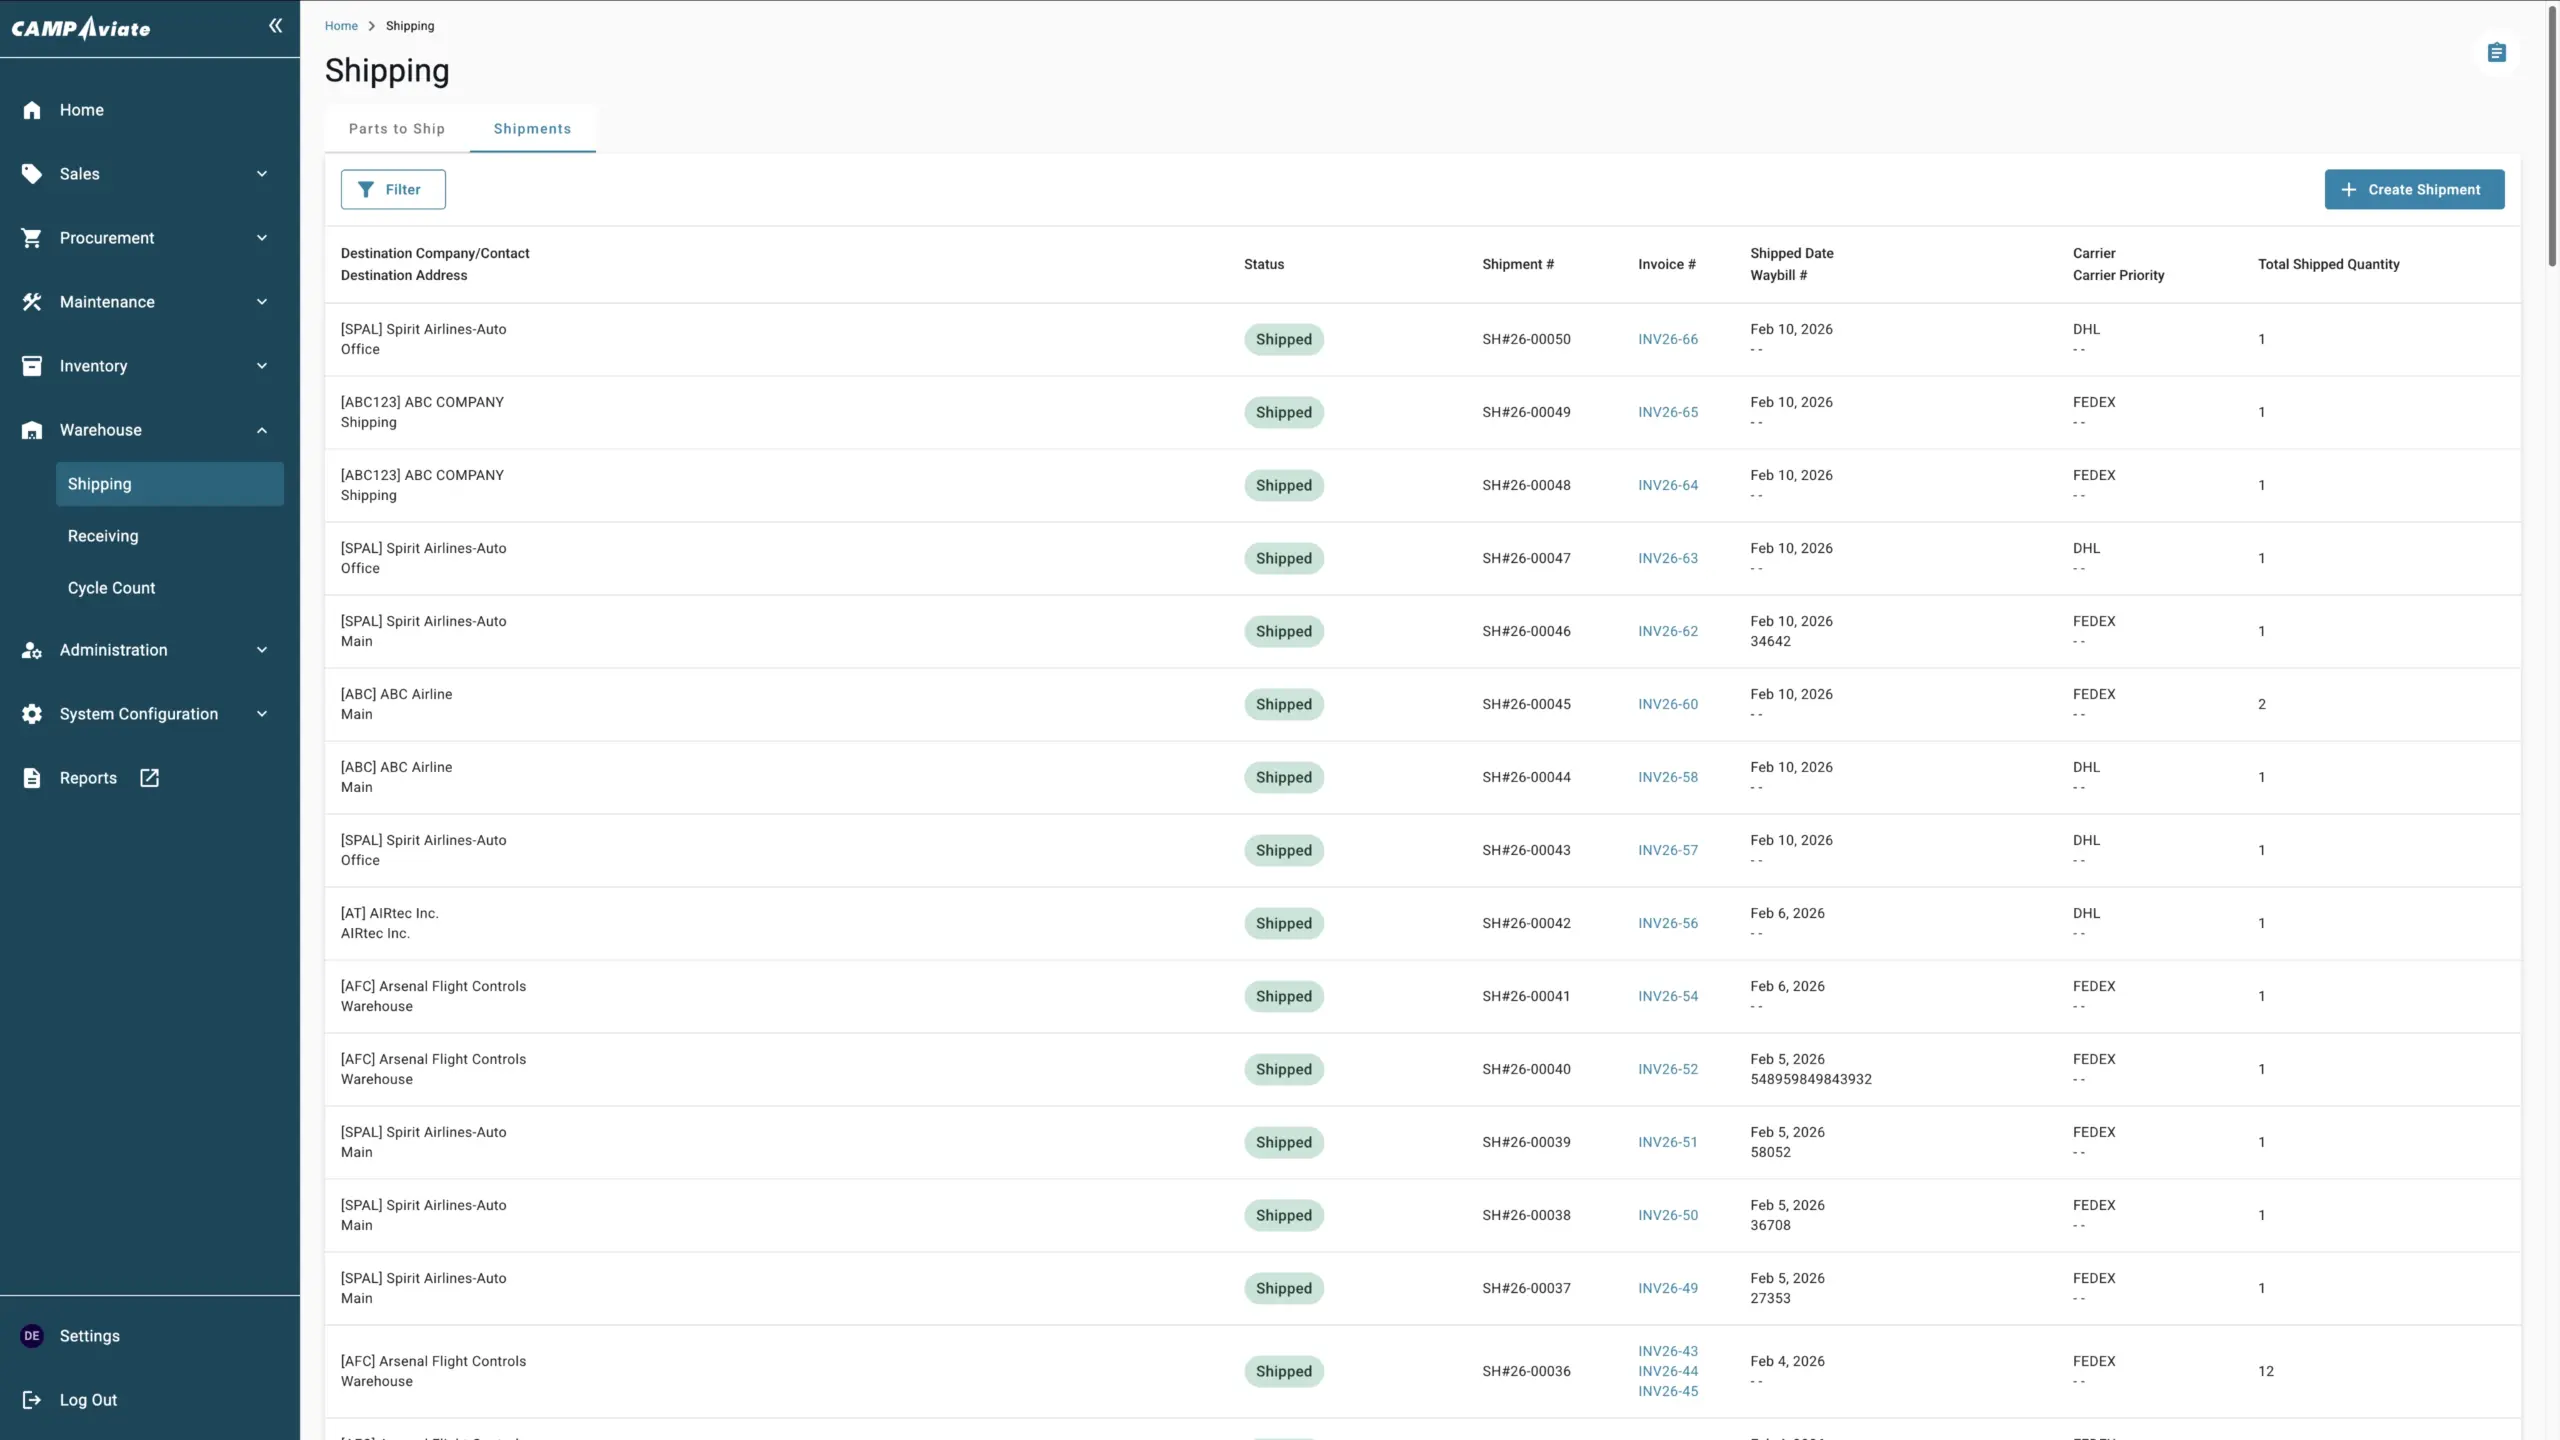The width and height of the screenshot is (2560, 1440).
Task: Expand the Sales menu chevron
Action: click(x=262, y=174)
